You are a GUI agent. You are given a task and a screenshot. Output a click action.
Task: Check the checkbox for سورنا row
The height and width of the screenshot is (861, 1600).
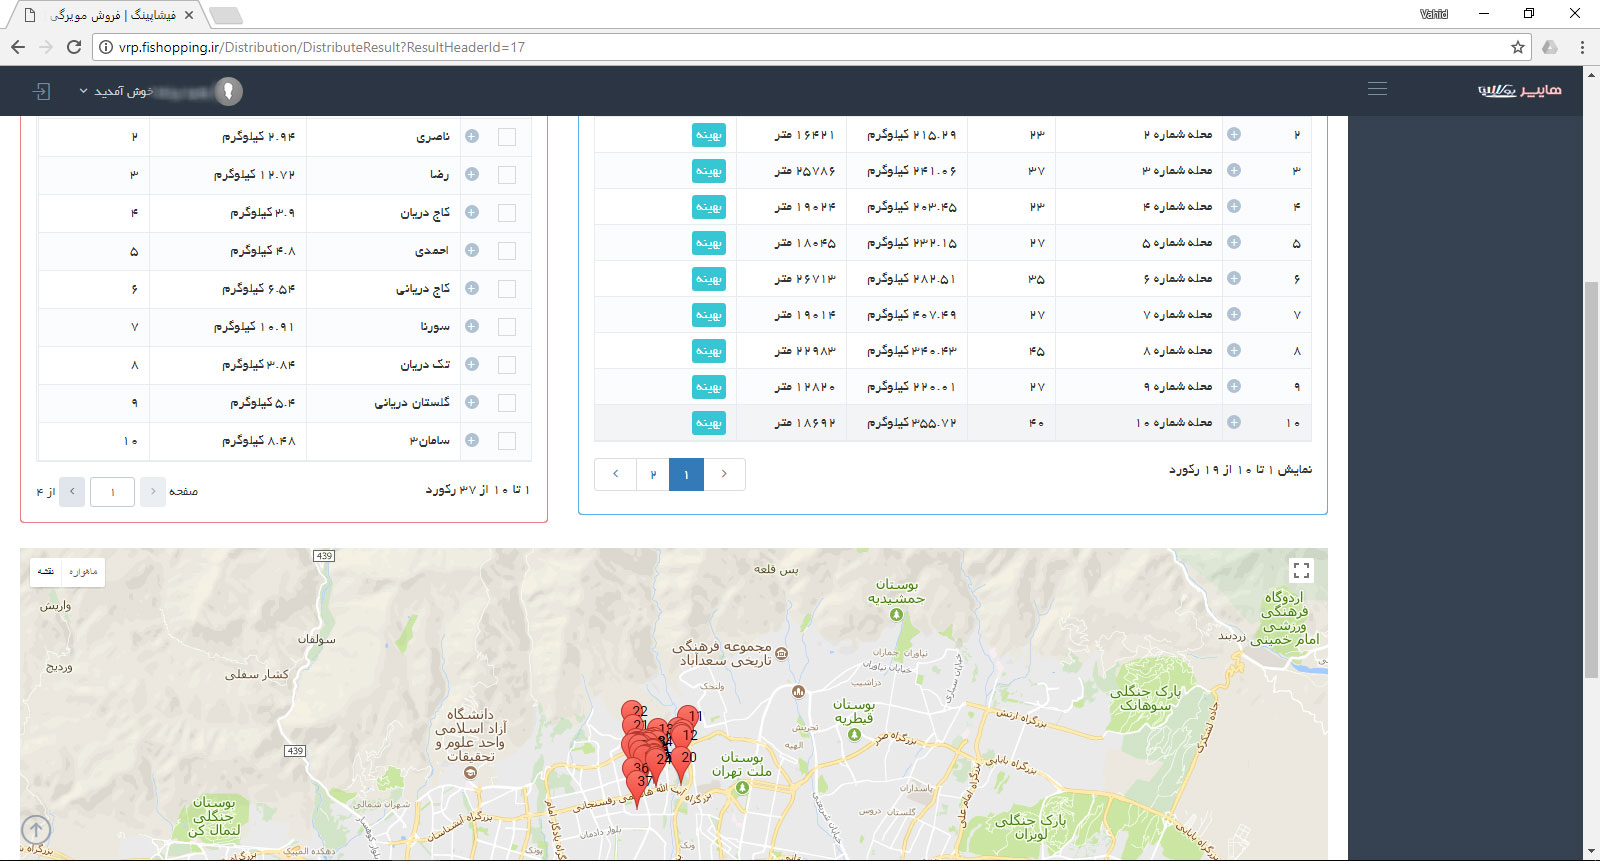[x=507, y=327]
